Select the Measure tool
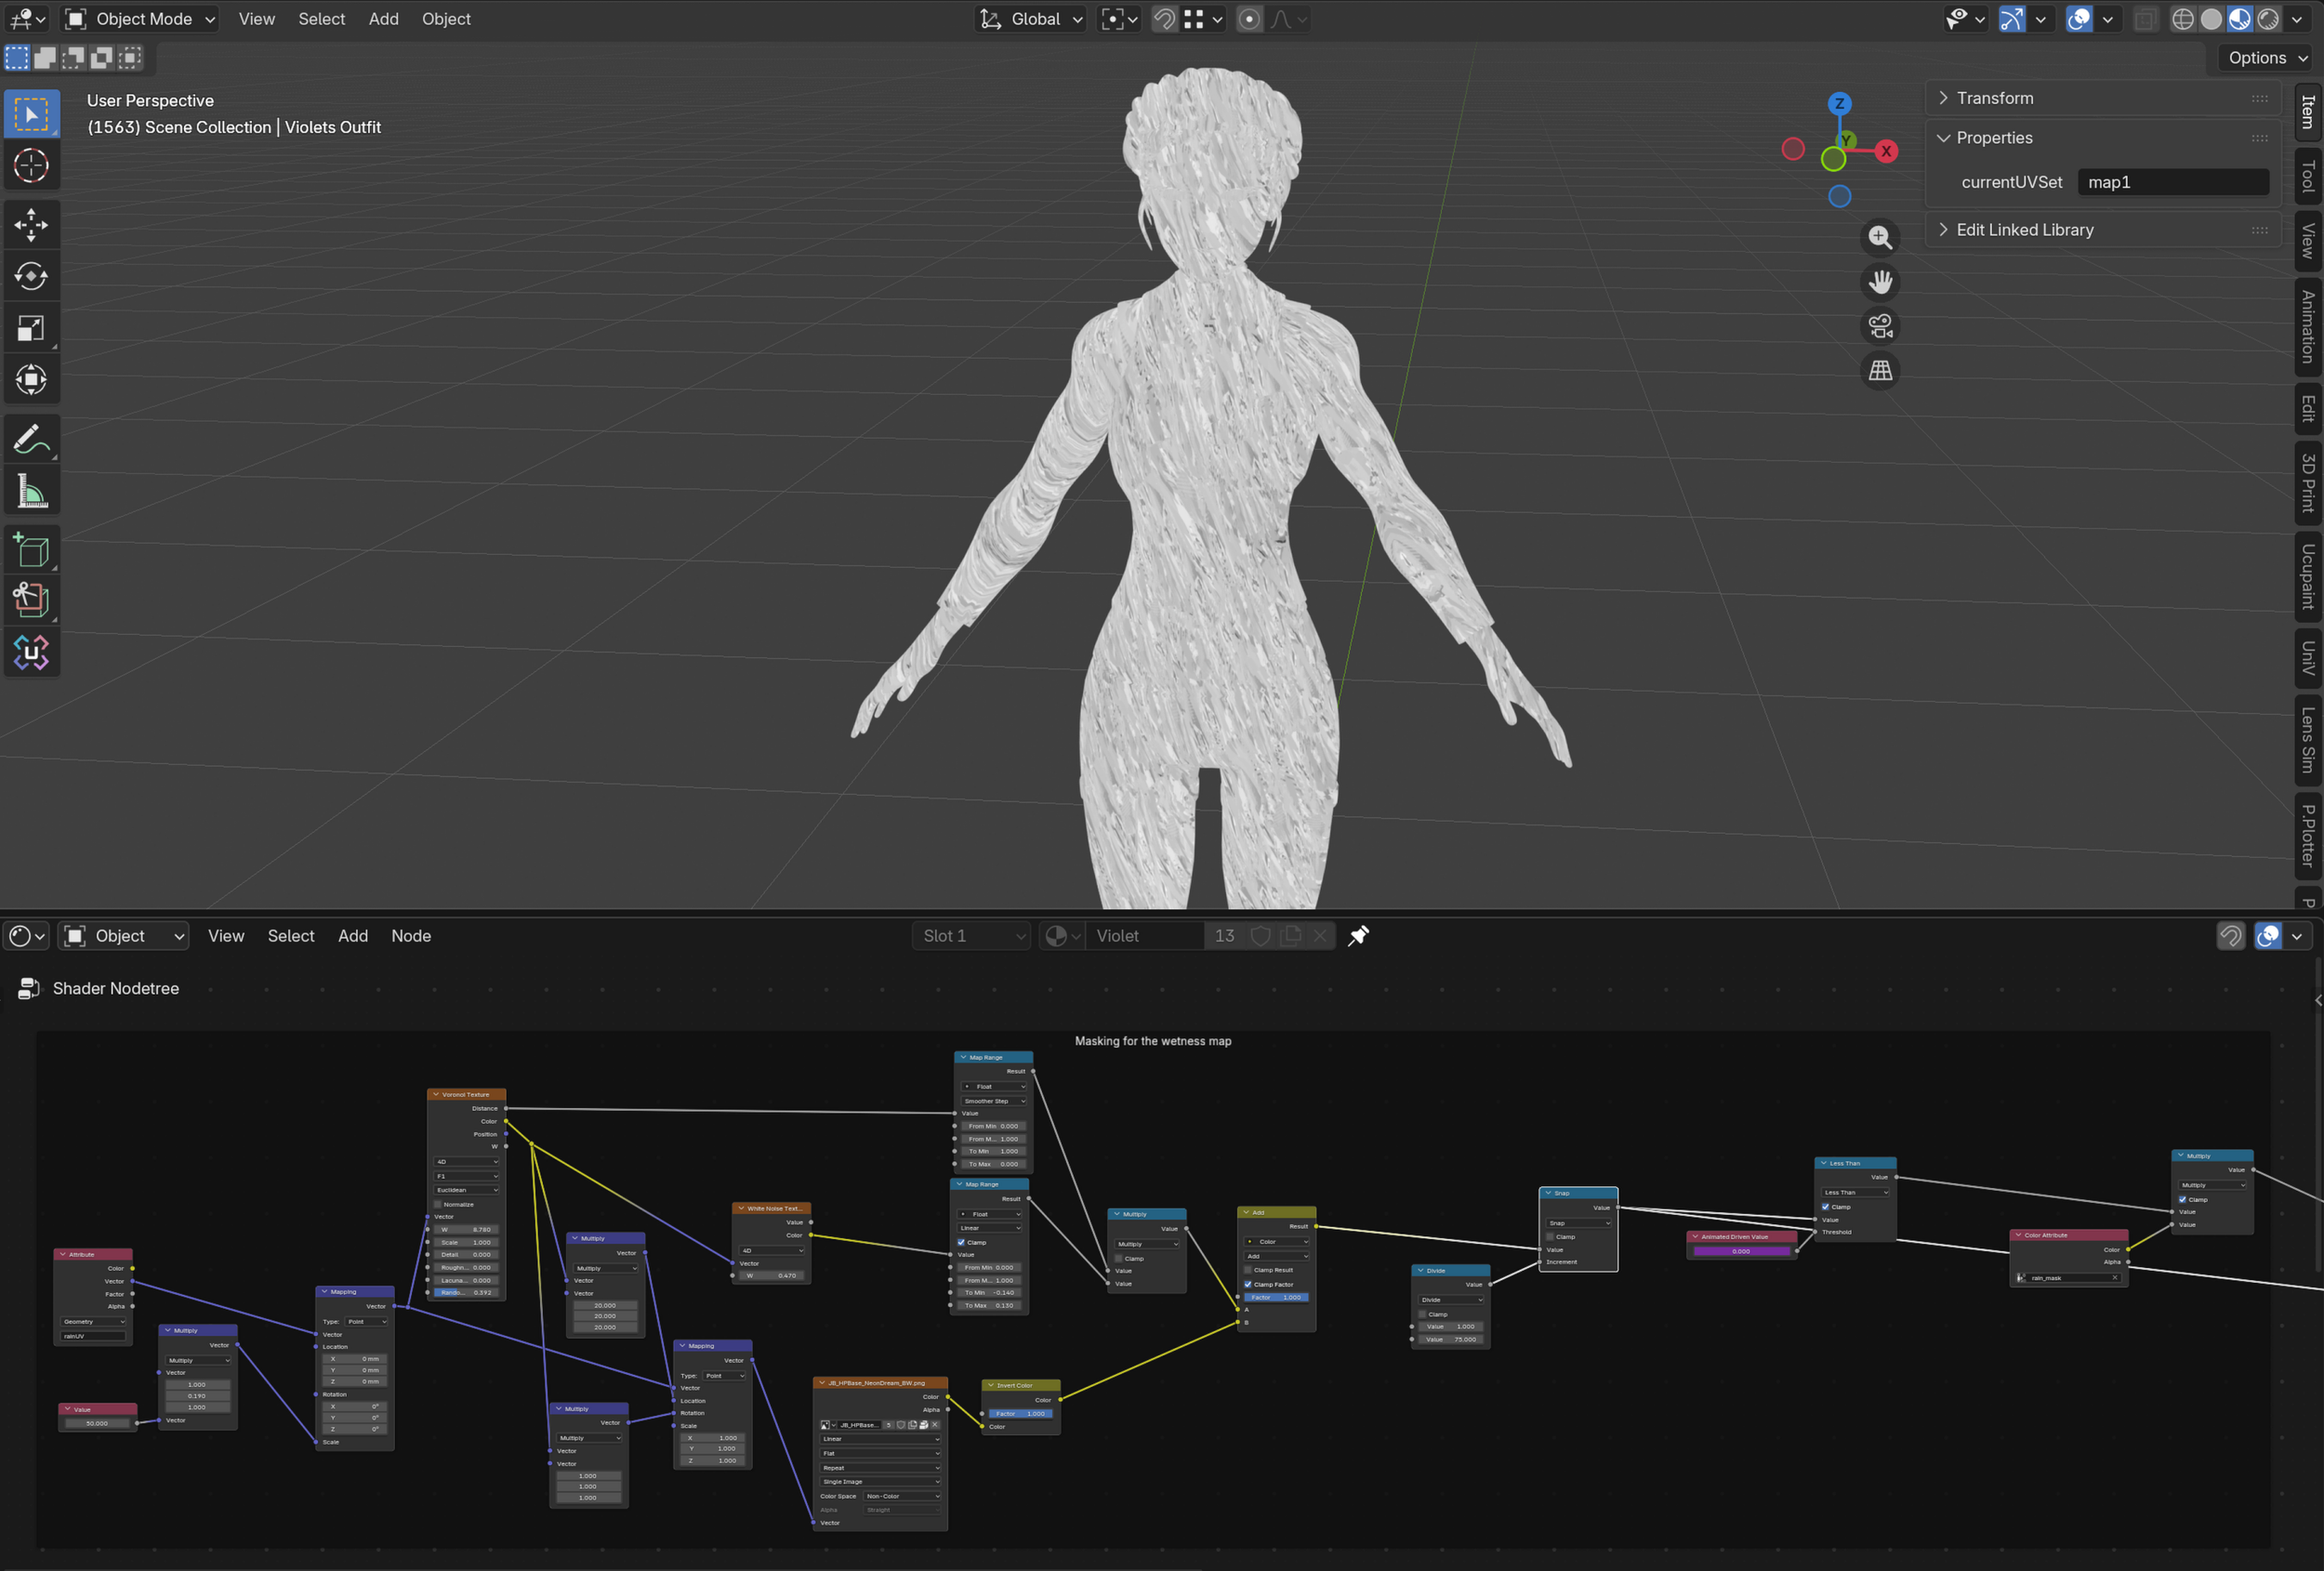Viewport: 2324px width, 1571px height. point(31,491)
